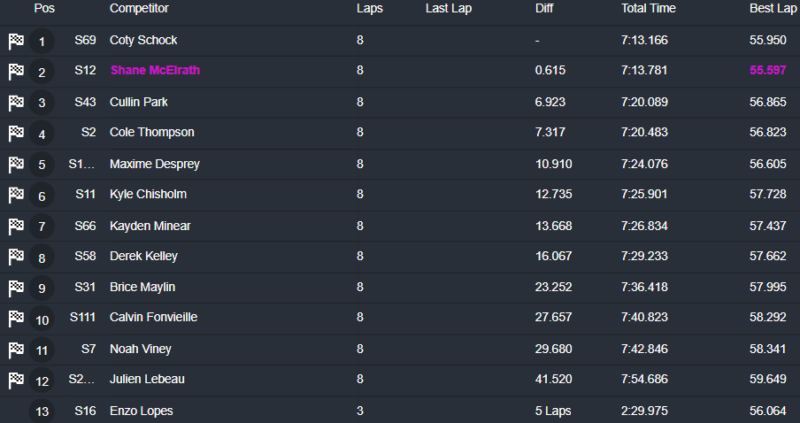Select Kyle Chisholm's row number S11
Image resolution: width=800 pixels, height=423 pixels.
(85, 194)
